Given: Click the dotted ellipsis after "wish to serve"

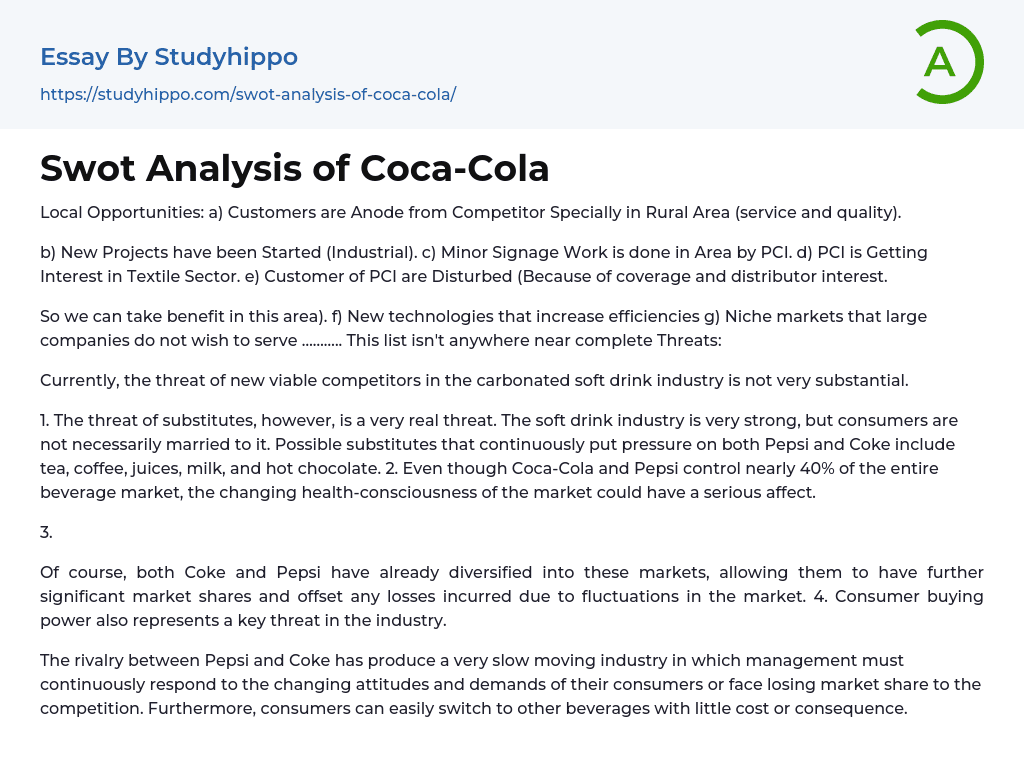Looking at the screenshot, I should pyautogui.click(x=321, y=340).
